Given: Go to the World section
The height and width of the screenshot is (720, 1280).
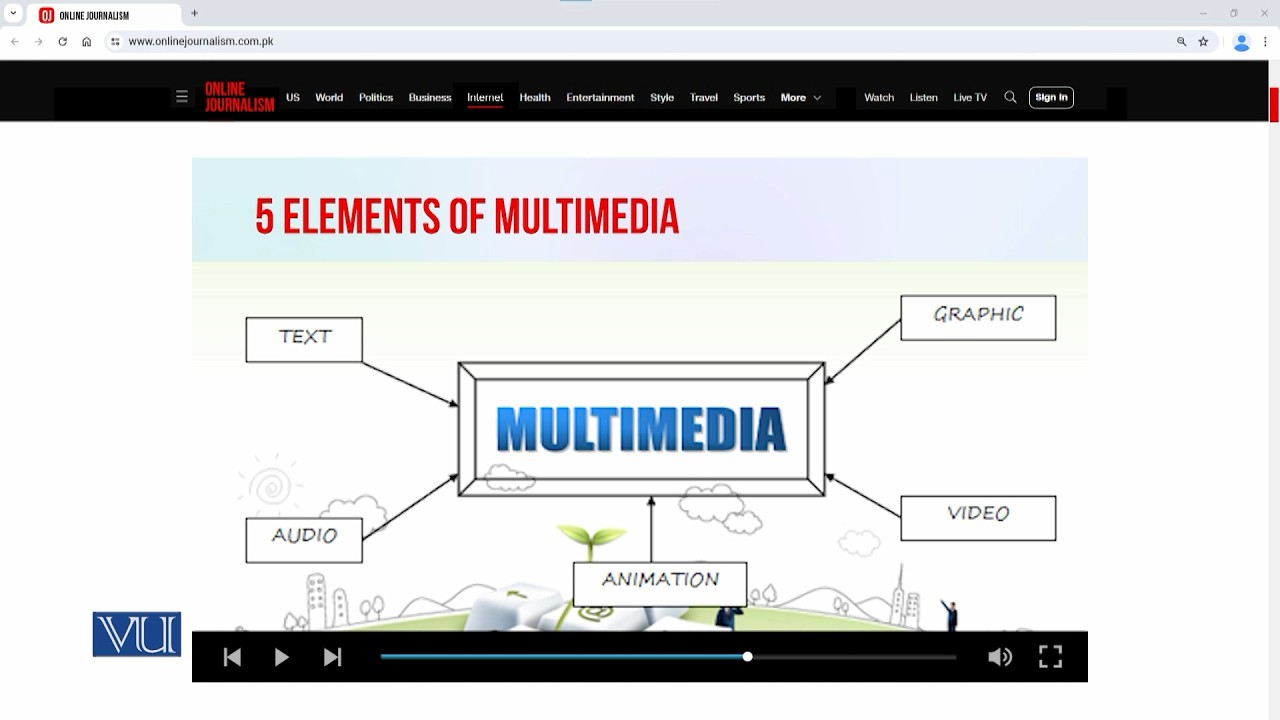Looking at the screenshot, I should point(329,97).
